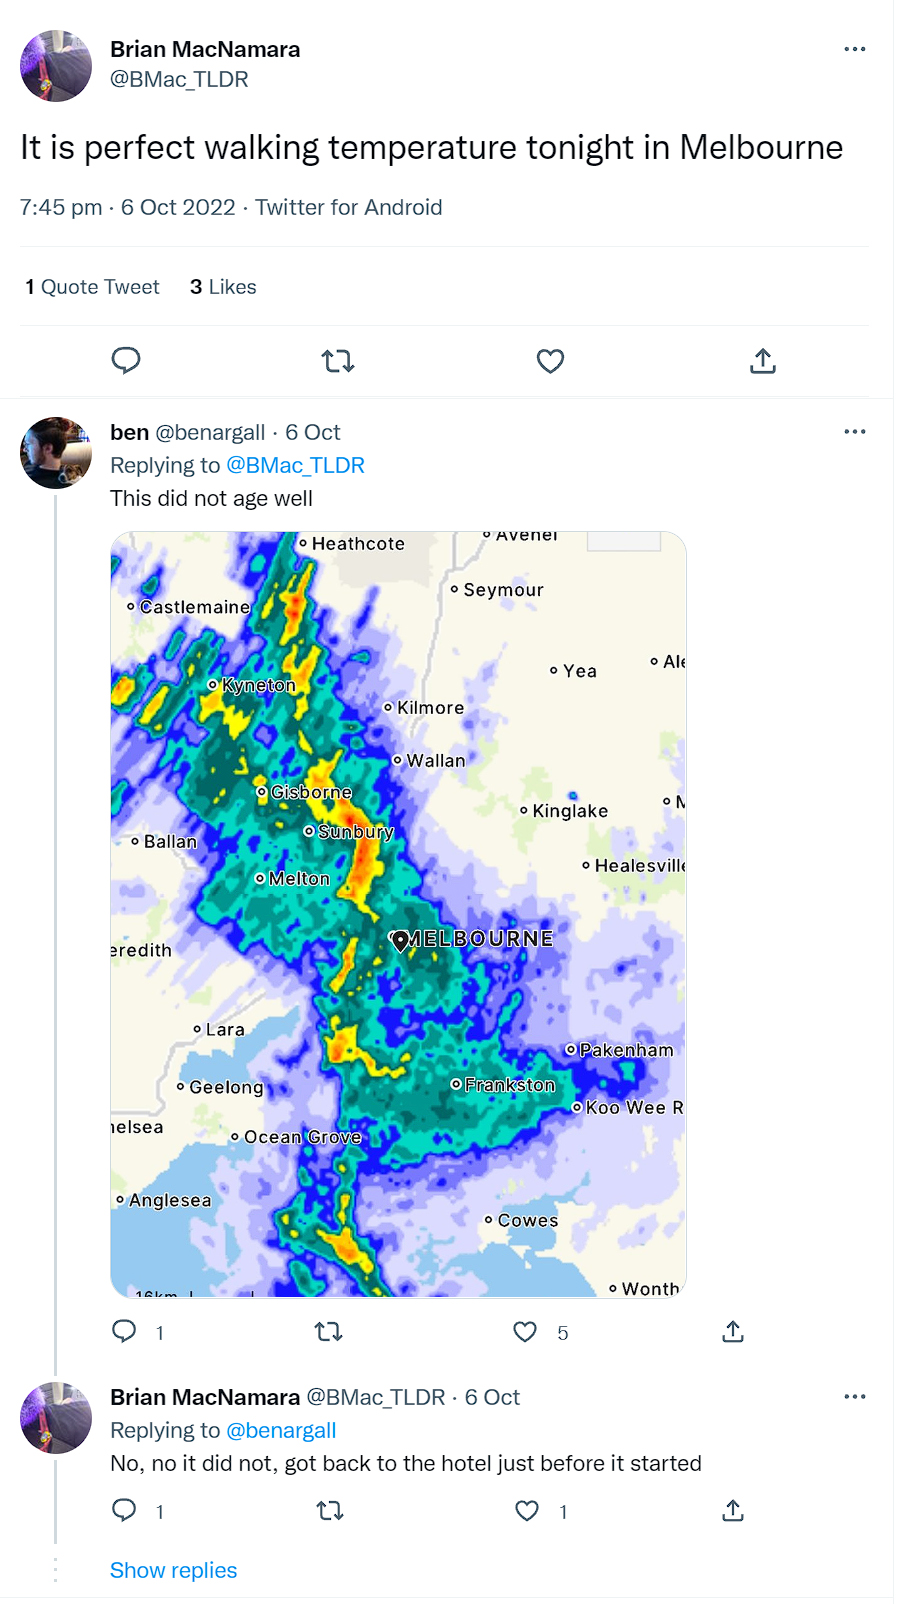Retweet ben's 'This did not age well' reply
This screenshot has width=902, height=1604.
tap(328, 1332)
